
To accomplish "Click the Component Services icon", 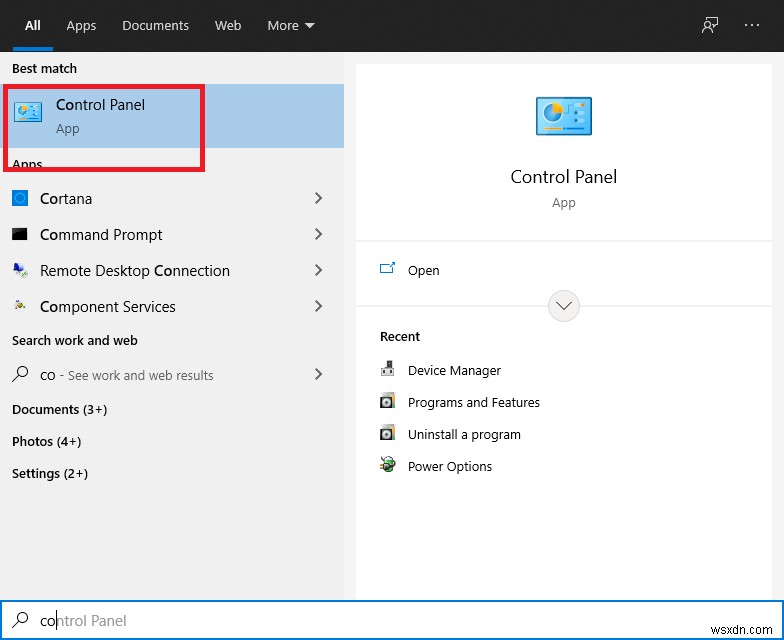I will pos(20,307).
